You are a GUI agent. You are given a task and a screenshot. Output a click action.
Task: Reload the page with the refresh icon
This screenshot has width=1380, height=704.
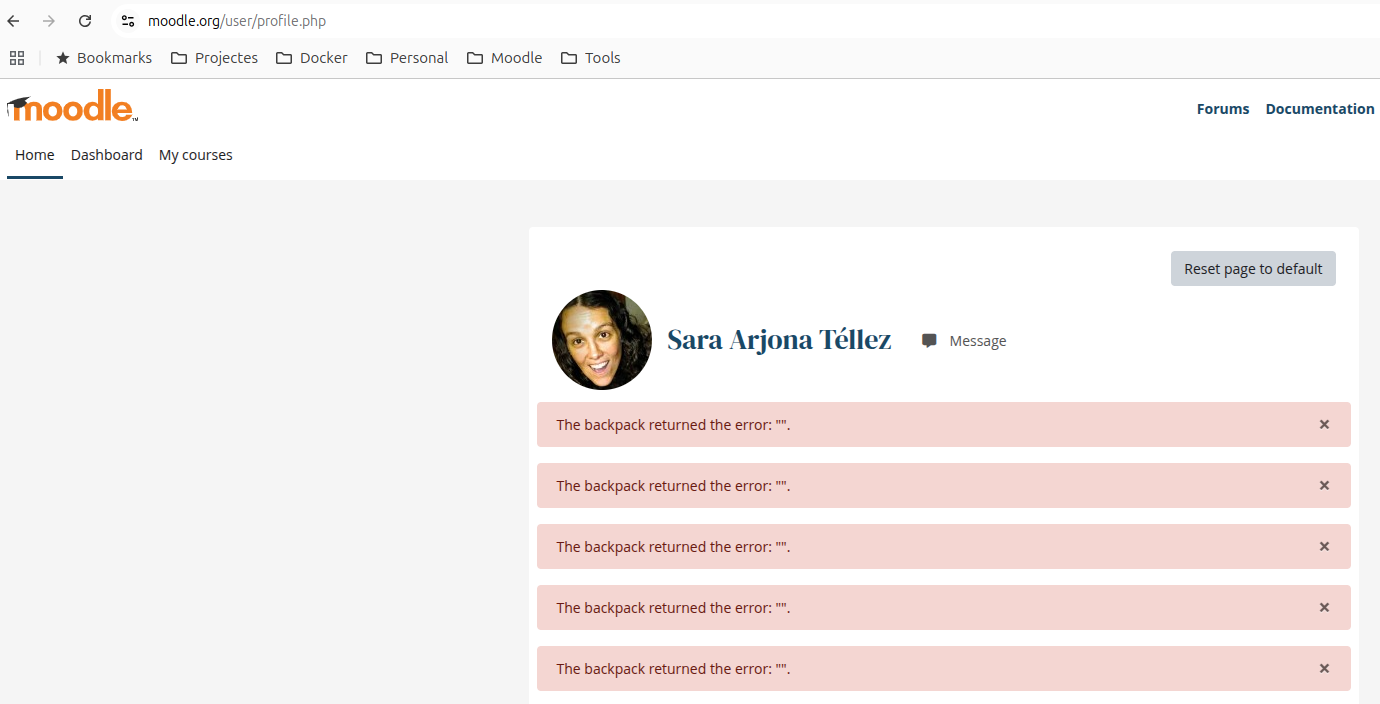pos(85,21)
